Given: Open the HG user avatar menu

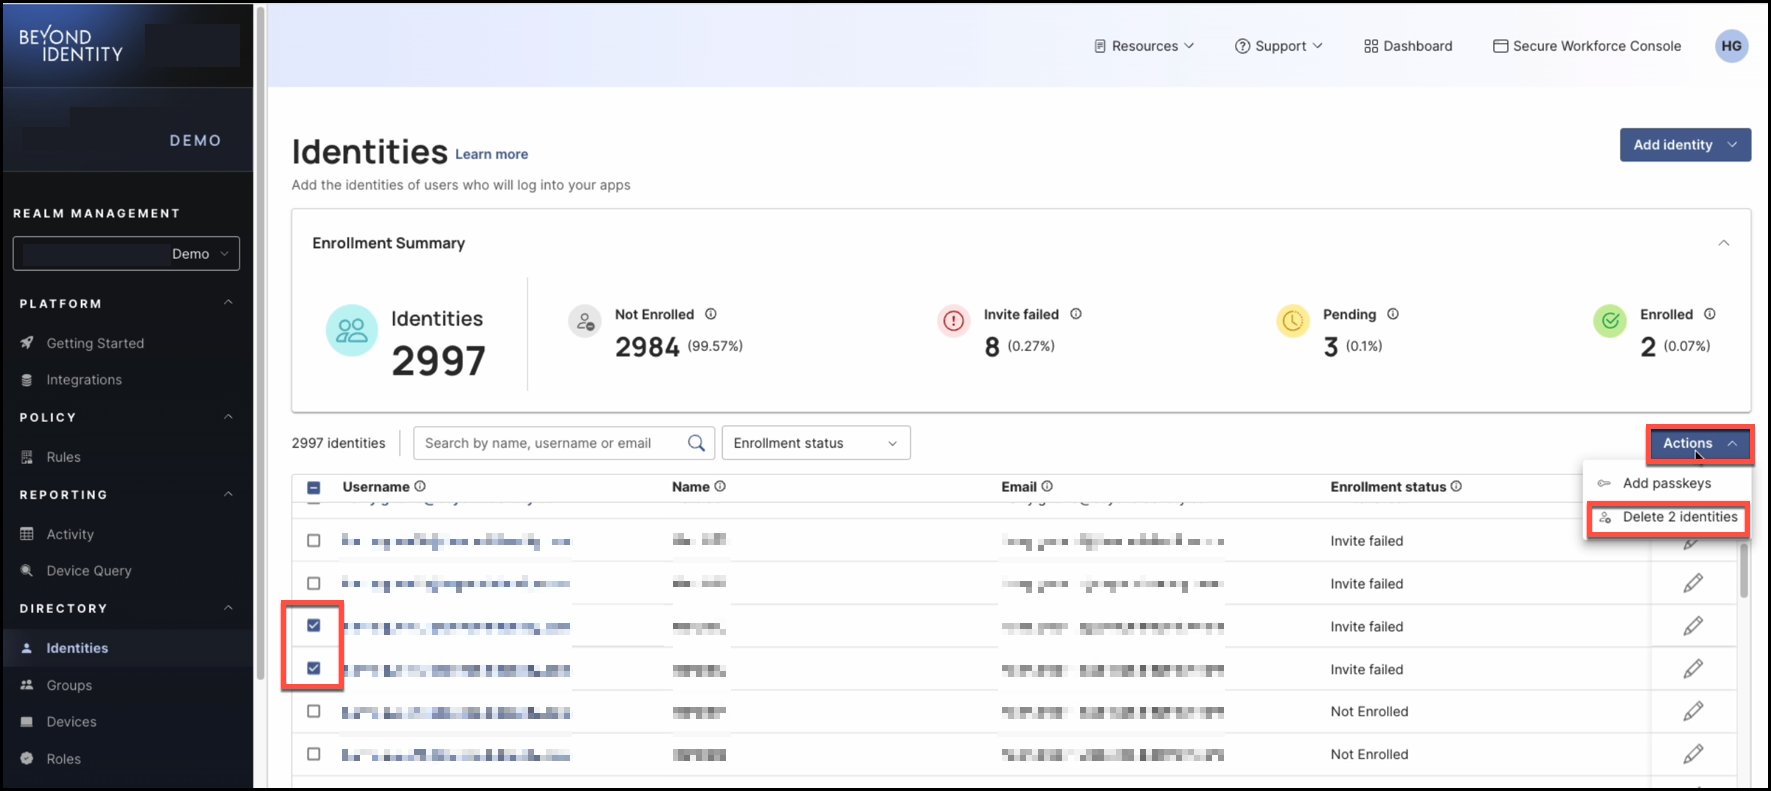Looking at the screenshot, I should pos(1731,46).
